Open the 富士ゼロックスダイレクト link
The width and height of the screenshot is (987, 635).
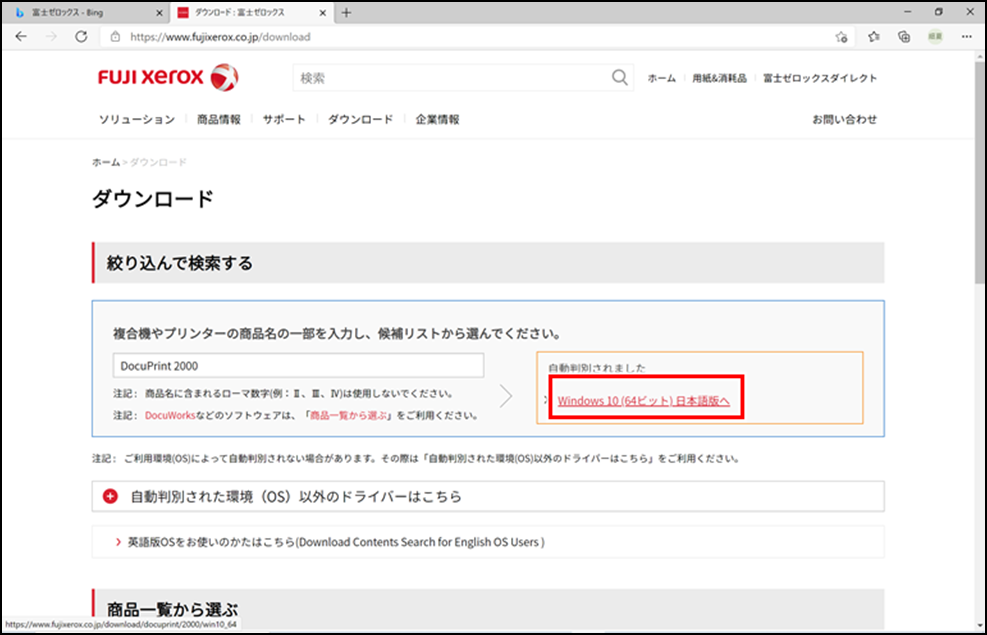click(820, 78)
